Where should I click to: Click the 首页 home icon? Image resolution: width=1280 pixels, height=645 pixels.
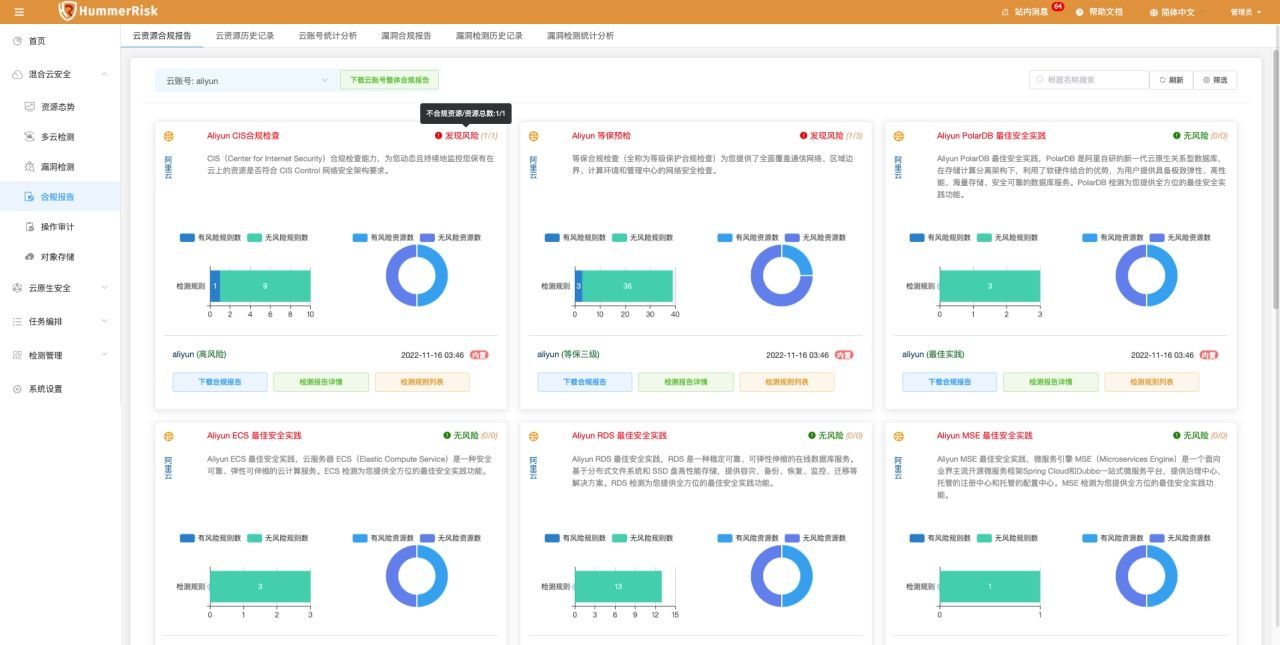[18, 41]
